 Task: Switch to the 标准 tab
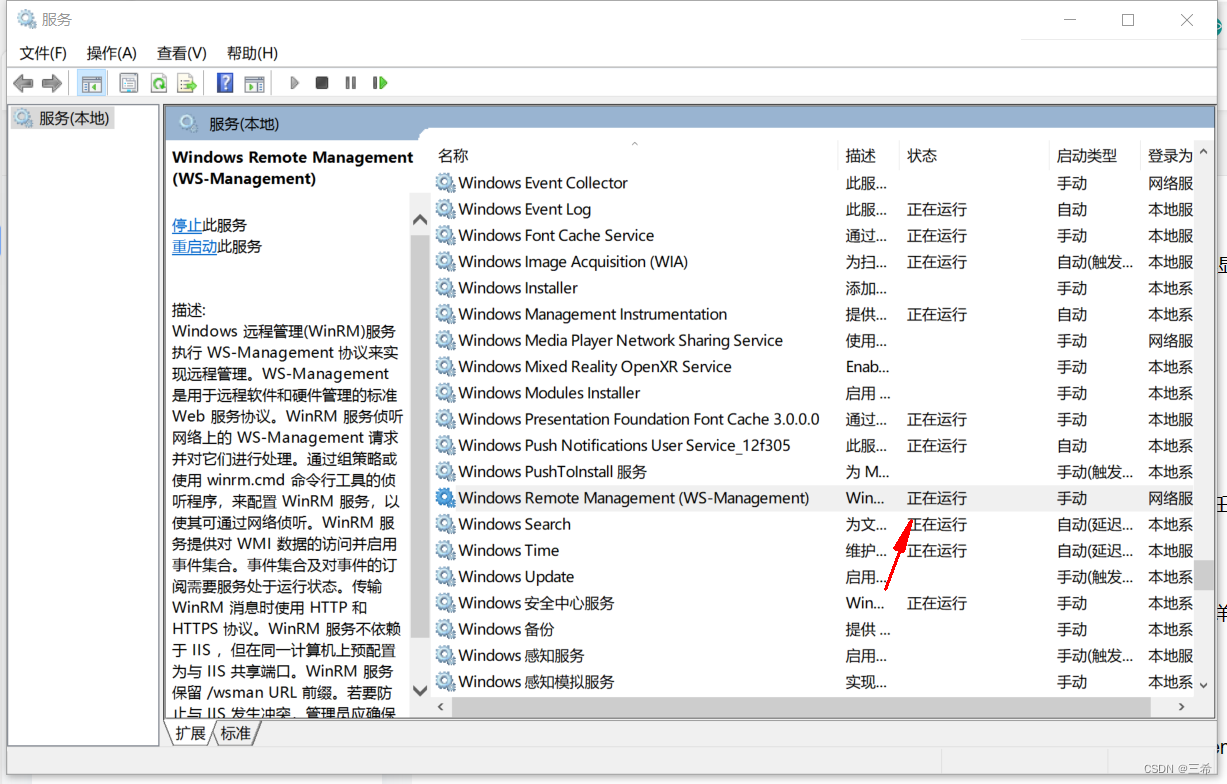click(235, 733)
